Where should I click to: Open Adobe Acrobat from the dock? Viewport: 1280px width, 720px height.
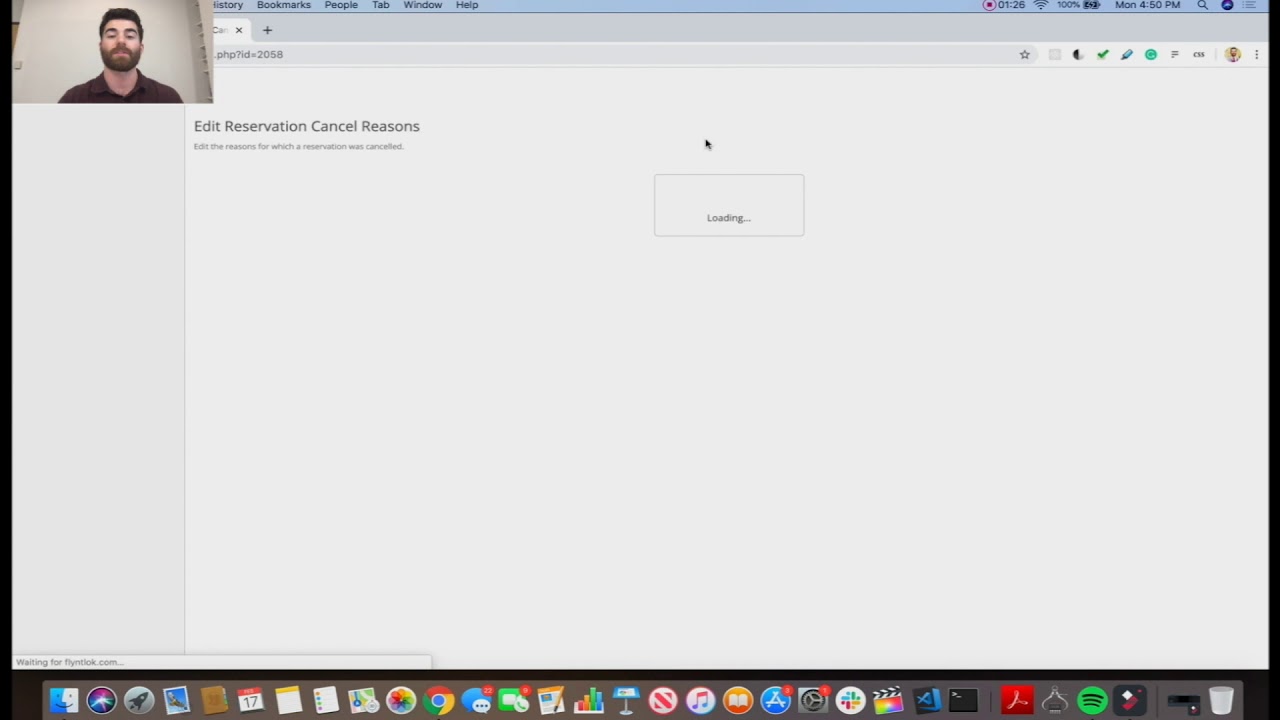point(1016,700)
